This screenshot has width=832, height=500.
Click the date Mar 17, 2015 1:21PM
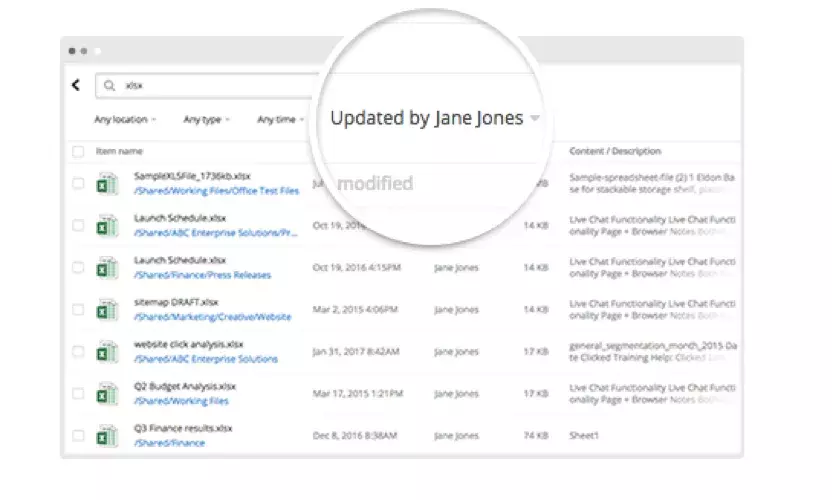[x=358, y=393]
